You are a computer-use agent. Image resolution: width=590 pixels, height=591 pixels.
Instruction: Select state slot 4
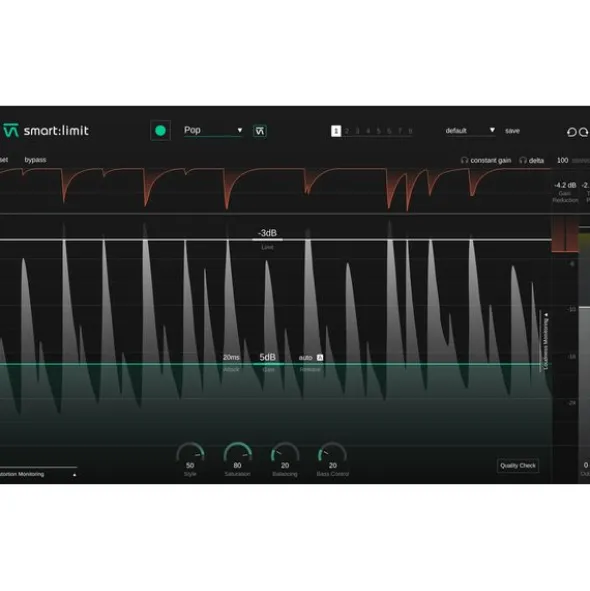(368, 131)
